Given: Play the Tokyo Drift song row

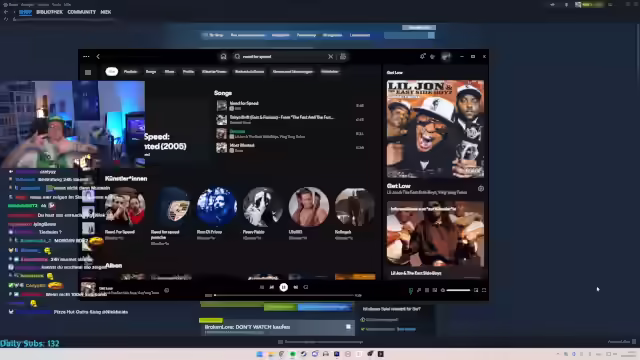Looking at the screenshot, I should [x=290, y=119].
